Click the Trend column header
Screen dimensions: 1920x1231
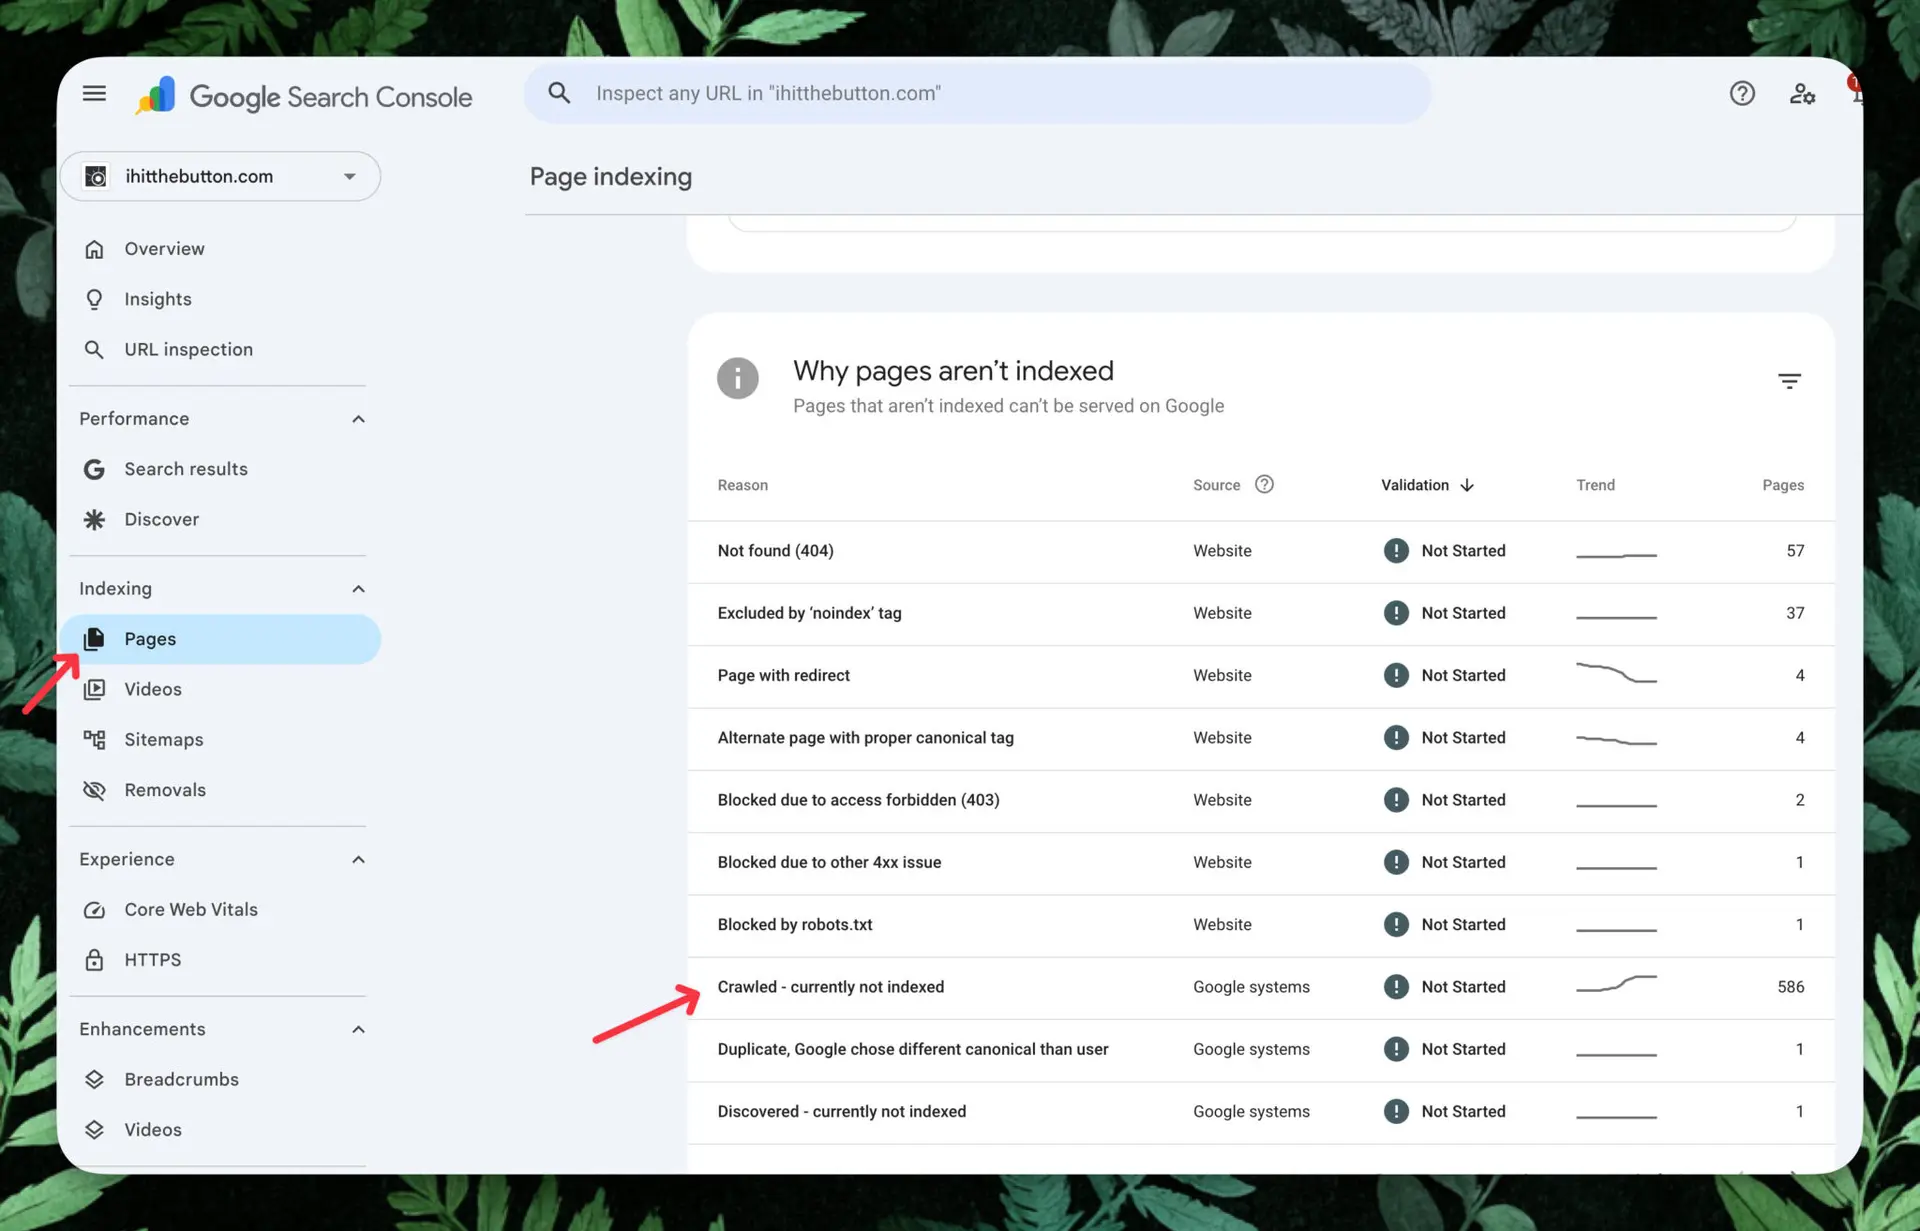pyautogui.click(x=1595, y=485)
